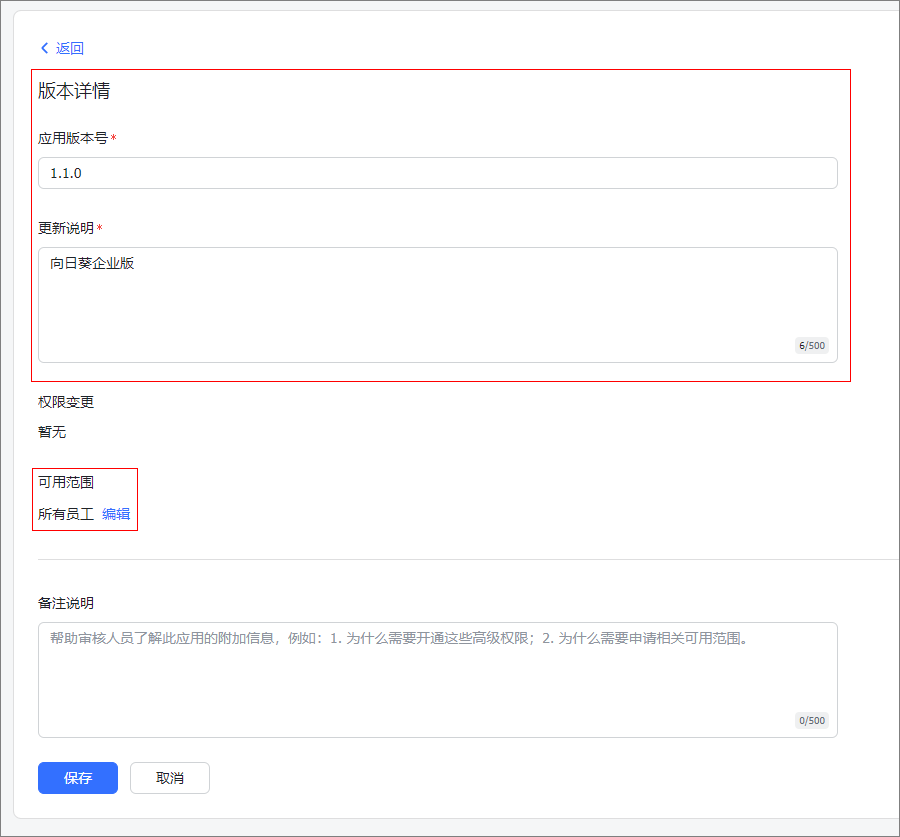
Task: Click the 应用版本号 field label
Action: tap(72, 138)
